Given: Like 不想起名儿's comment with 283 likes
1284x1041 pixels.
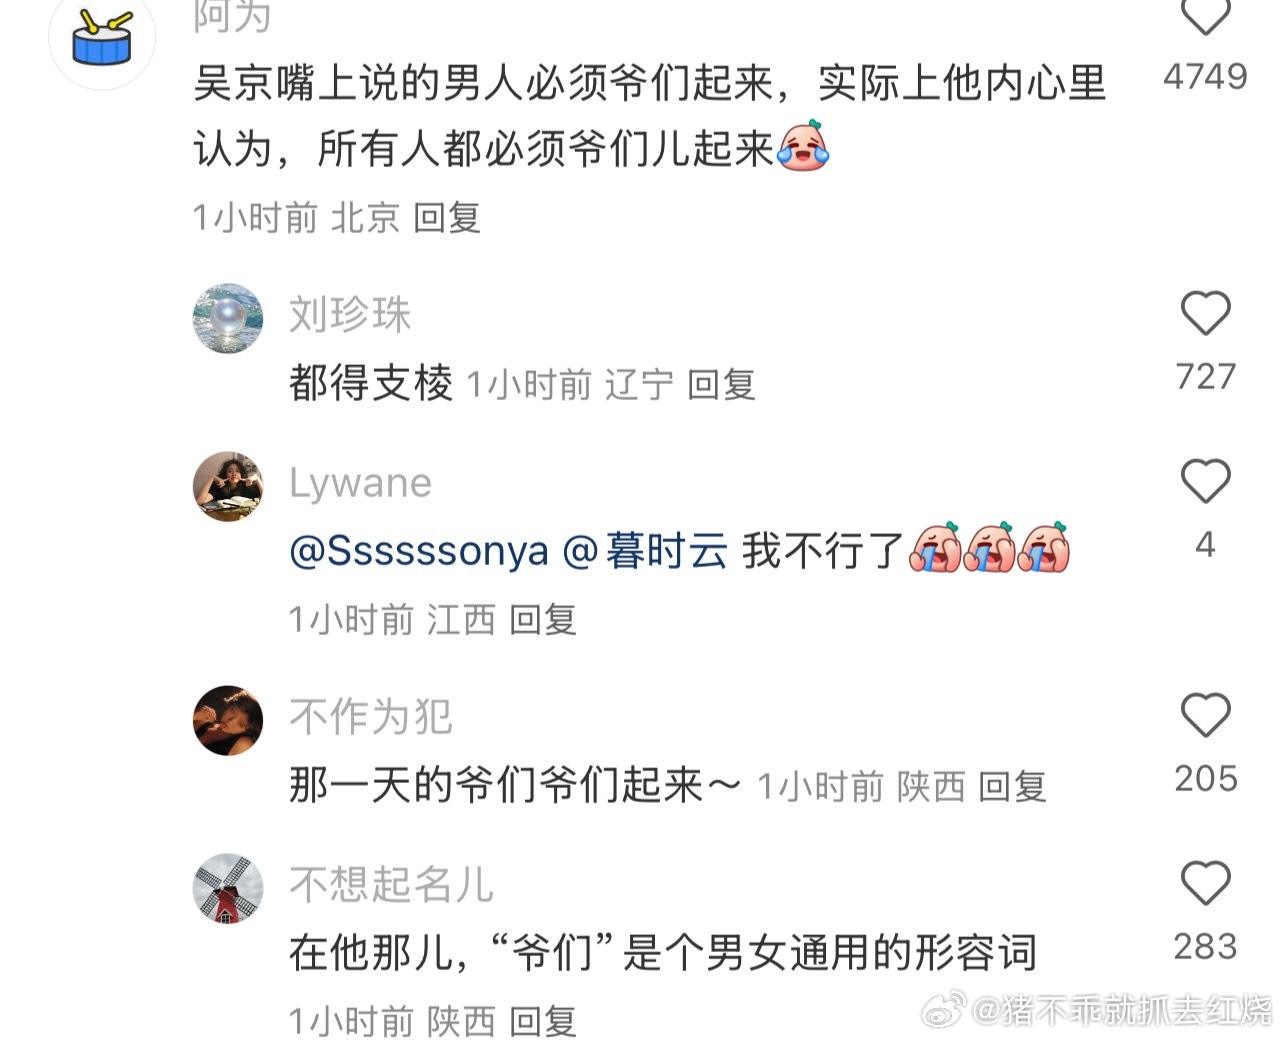Looking at the screenshot, I should pyautogui.click(x=1205, y=883).
